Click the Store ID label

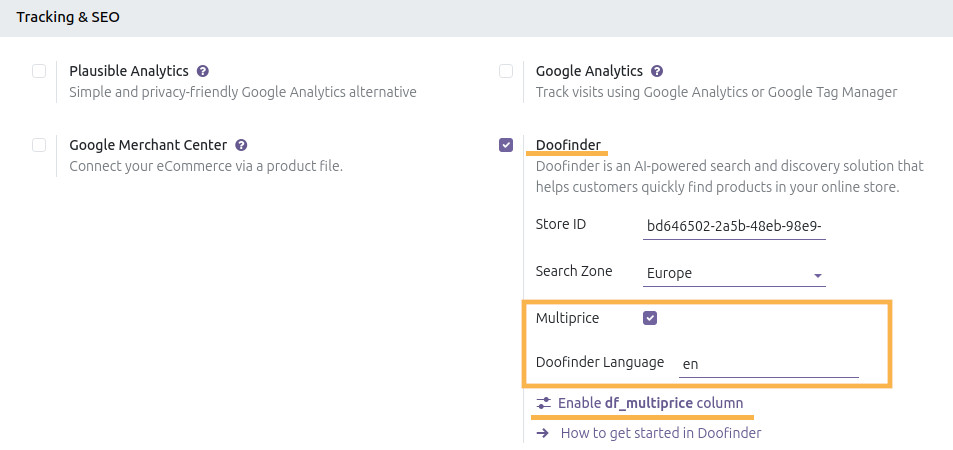(x=561, y=224)
